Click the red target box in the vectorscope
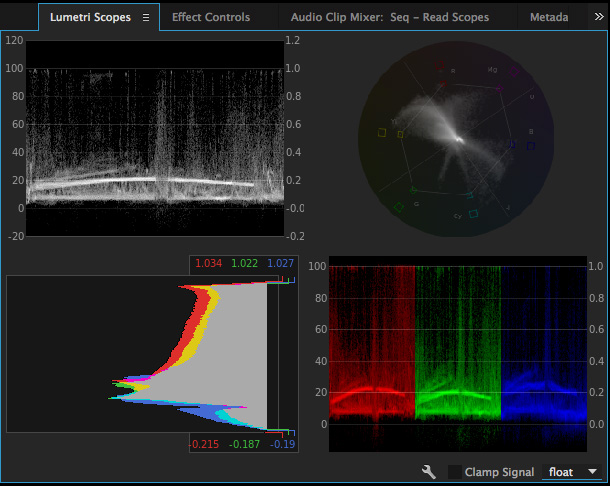 (439, 65)
